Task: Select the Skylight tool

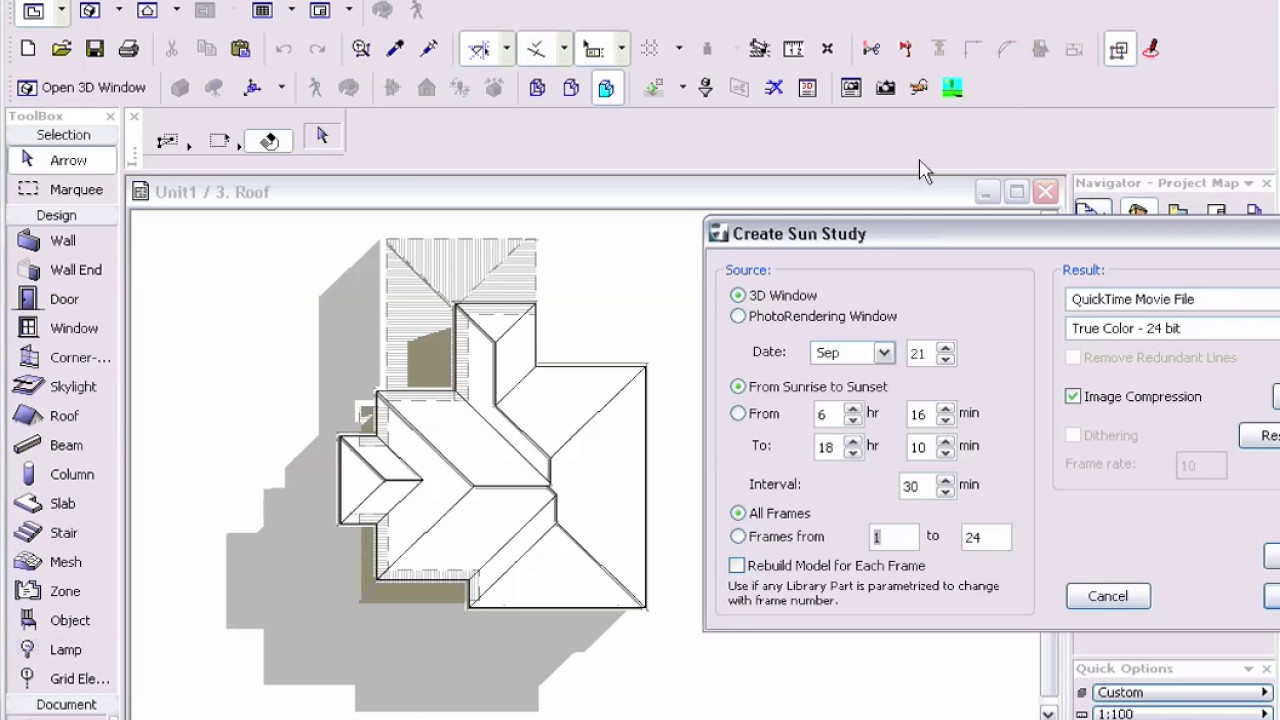Action: pos(62,386)
